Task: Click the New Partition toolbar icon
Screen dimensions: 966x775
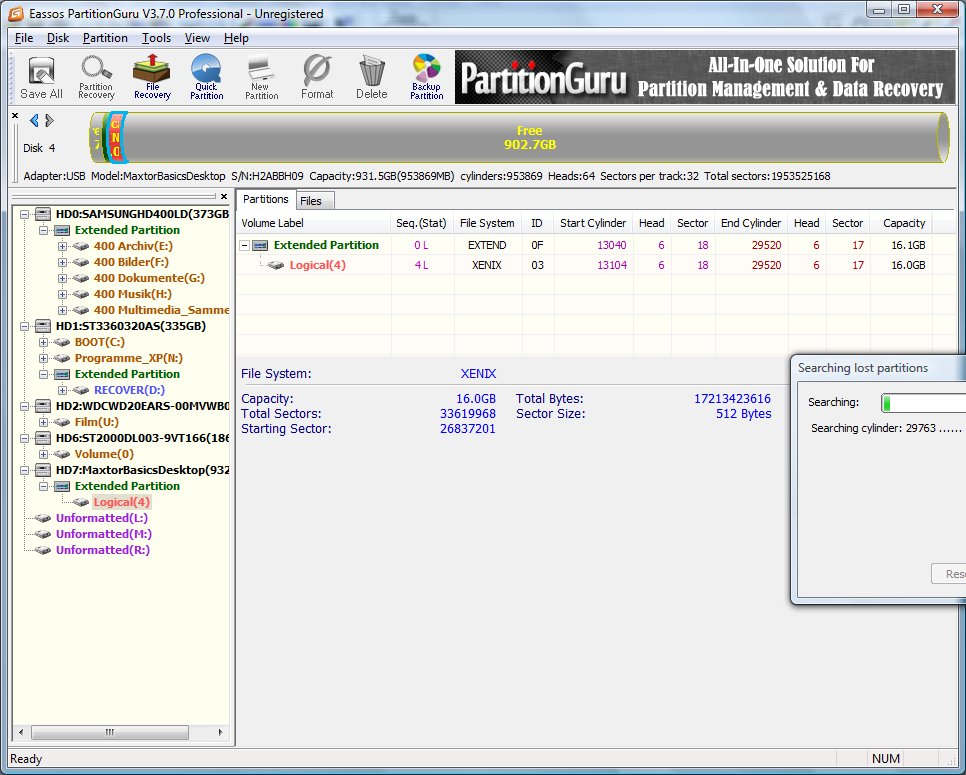Action: tap(261, 78)
